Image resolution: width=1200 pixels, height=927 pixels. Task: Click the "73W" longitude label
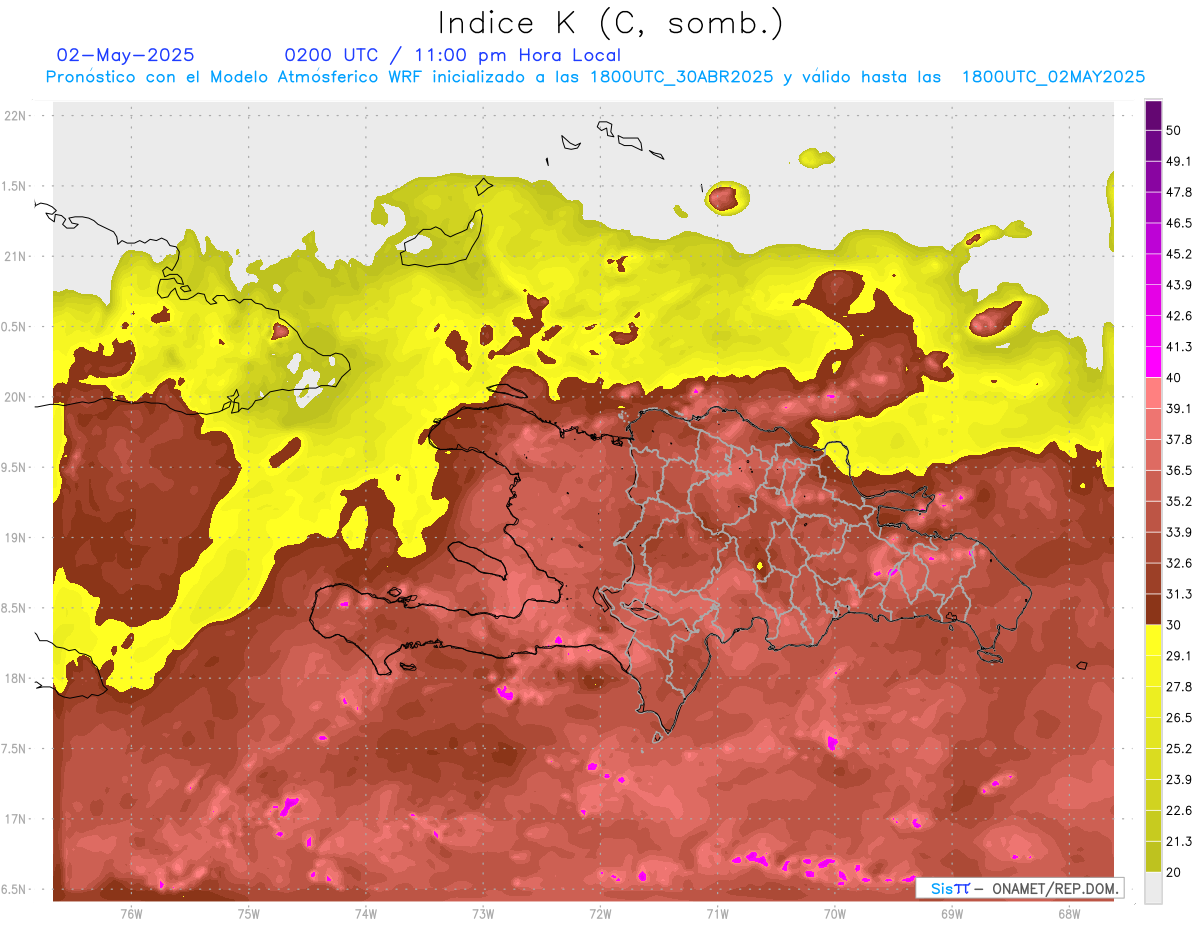[x=483, y=914]
